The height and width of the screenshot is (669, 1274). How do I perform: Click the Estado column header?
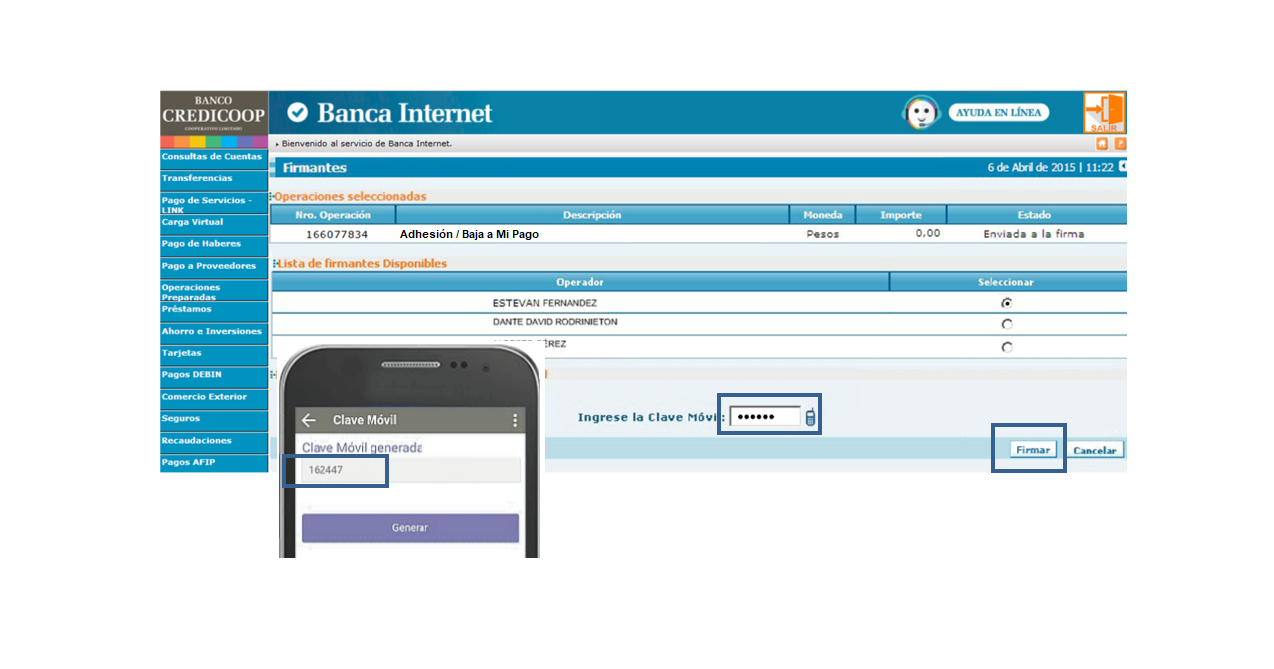(1034, 215)
